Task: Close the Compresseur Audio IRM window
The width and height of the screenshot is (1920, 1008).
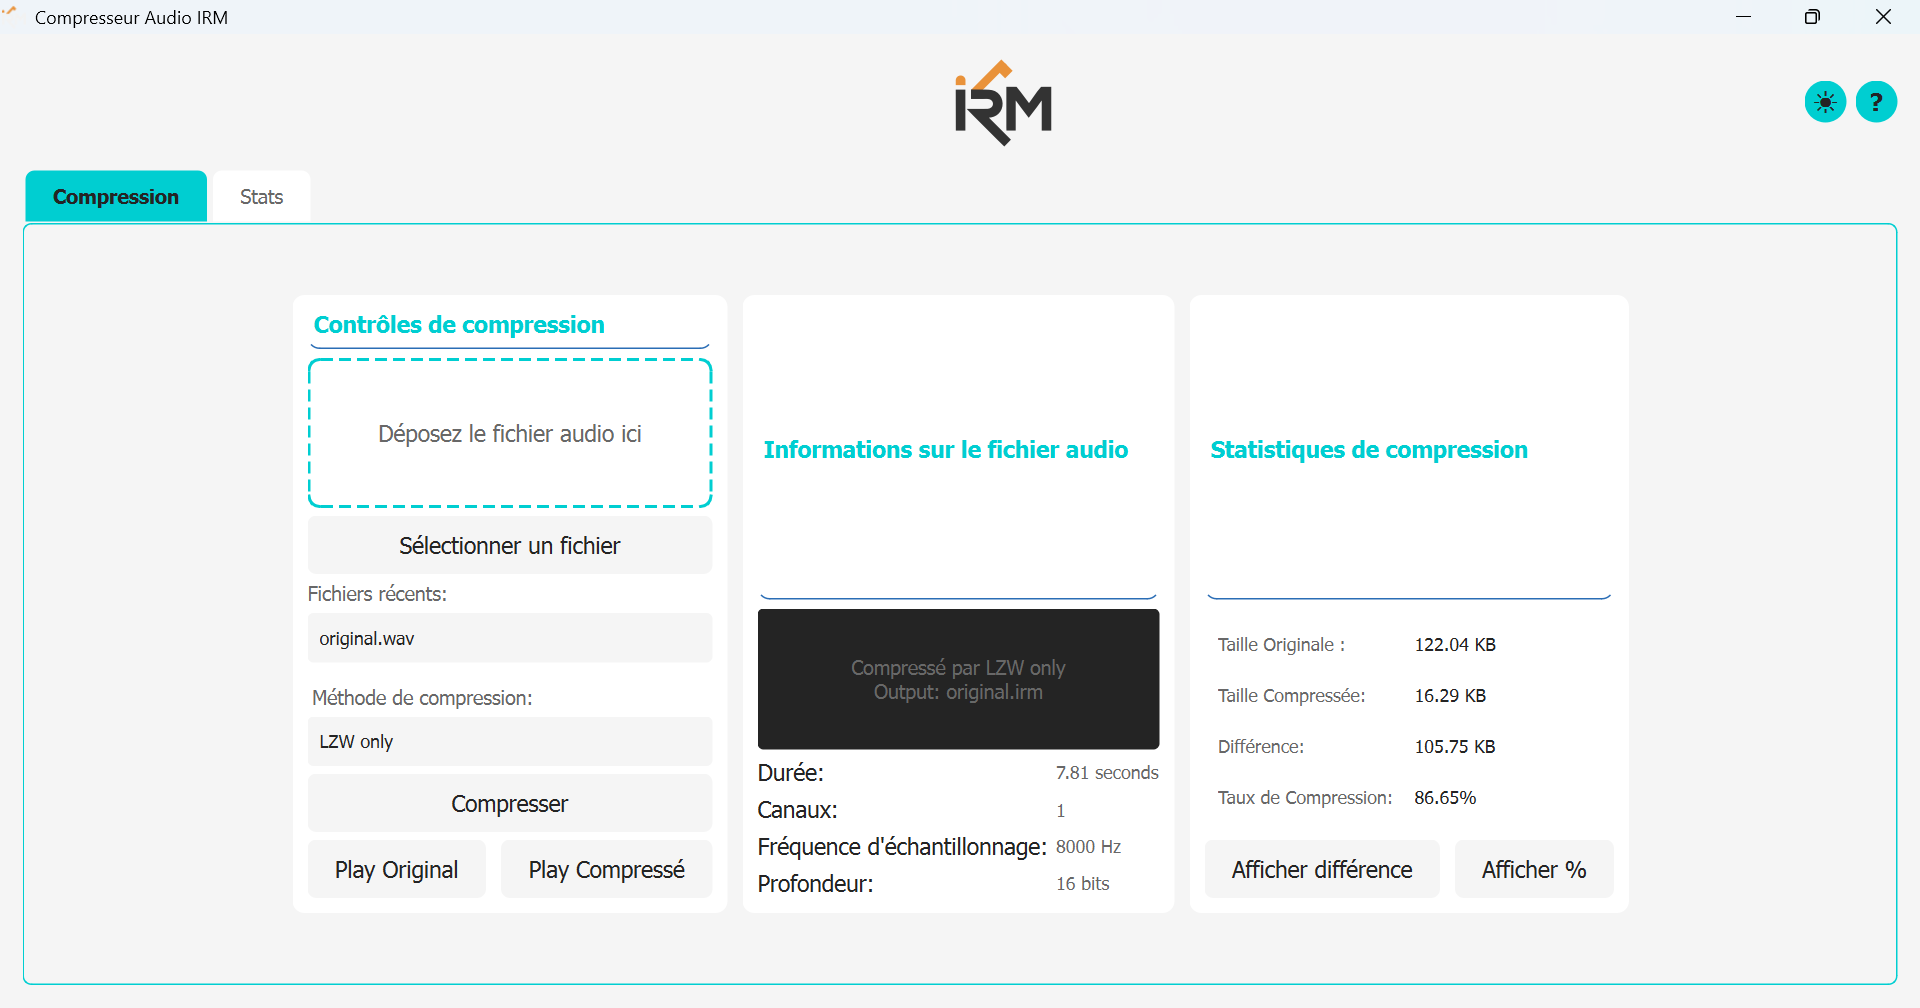Action: [1883, 17]
